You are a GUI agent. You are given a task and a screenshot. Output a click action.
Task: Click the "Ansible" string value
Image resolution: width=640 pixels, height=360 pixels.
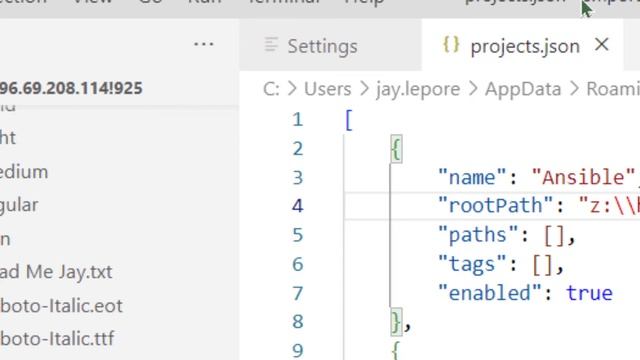point(584,178)
